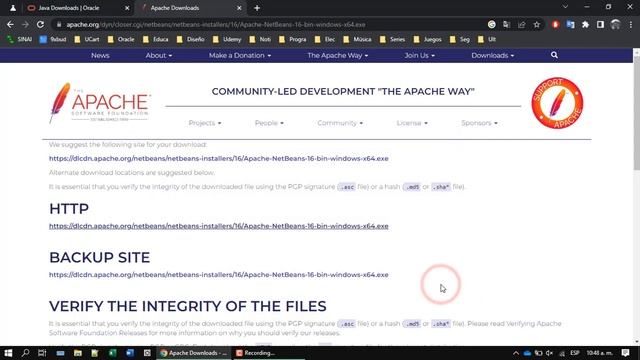Viewport: 640px width, 360px height.
Task: Open the Diseño bookmarks folder
Action: [x=191, y=39]
